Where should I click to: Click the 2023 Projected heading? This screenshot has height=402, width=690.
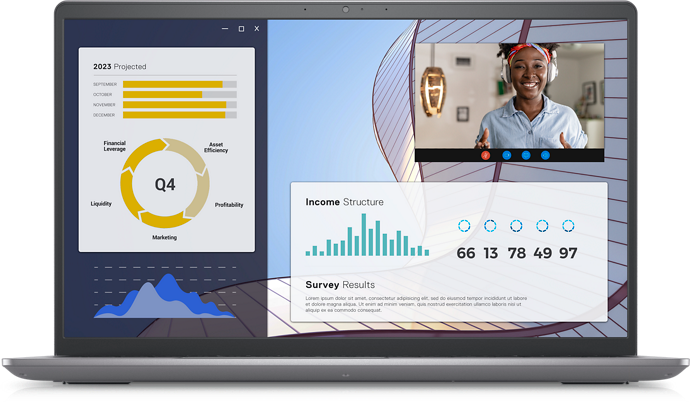pyautogui.click(x=120, y=66)
